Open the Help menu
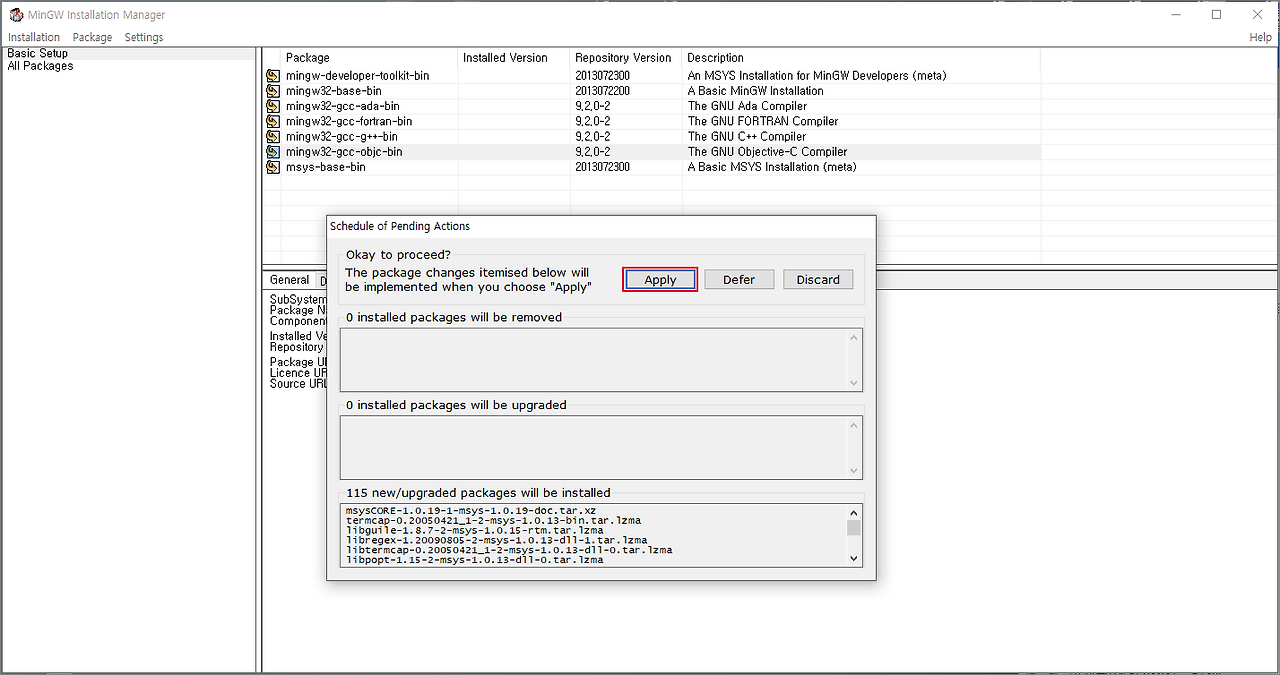Viewport: 1280px width, 675px height. (1260, 37)
